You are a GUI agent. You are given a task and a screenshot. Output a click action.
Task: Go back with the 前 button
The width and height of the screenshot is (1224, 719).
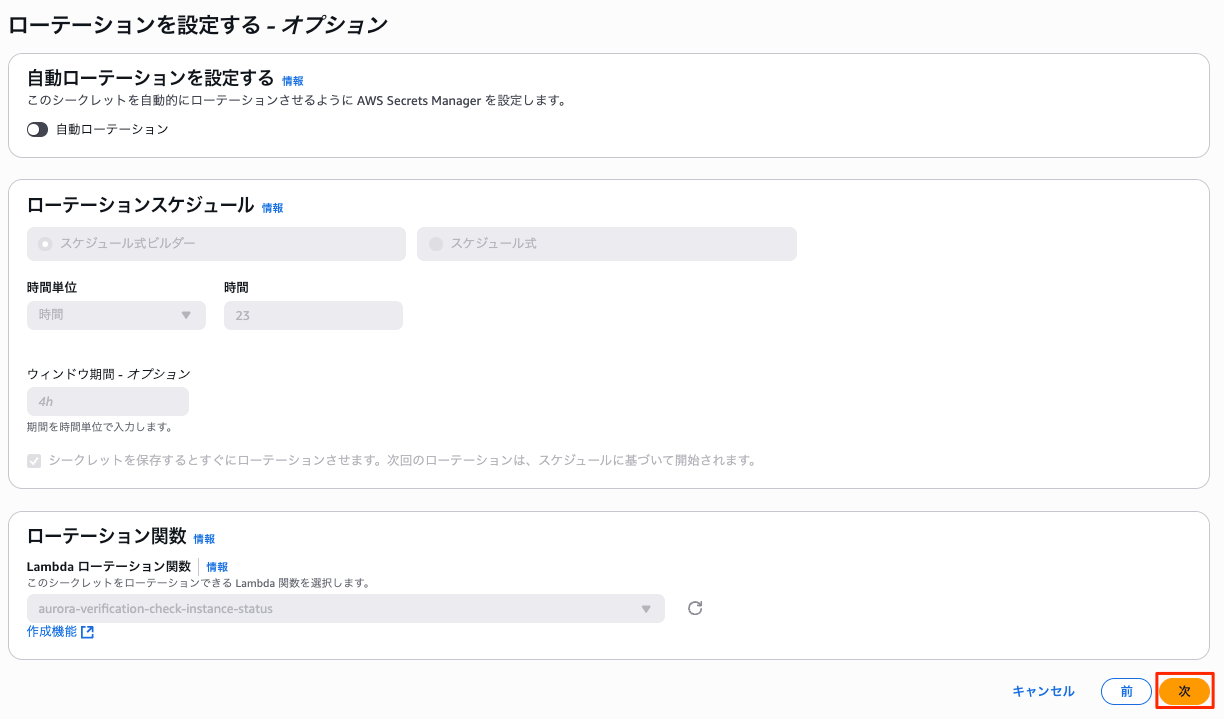tap(1126, 691)
